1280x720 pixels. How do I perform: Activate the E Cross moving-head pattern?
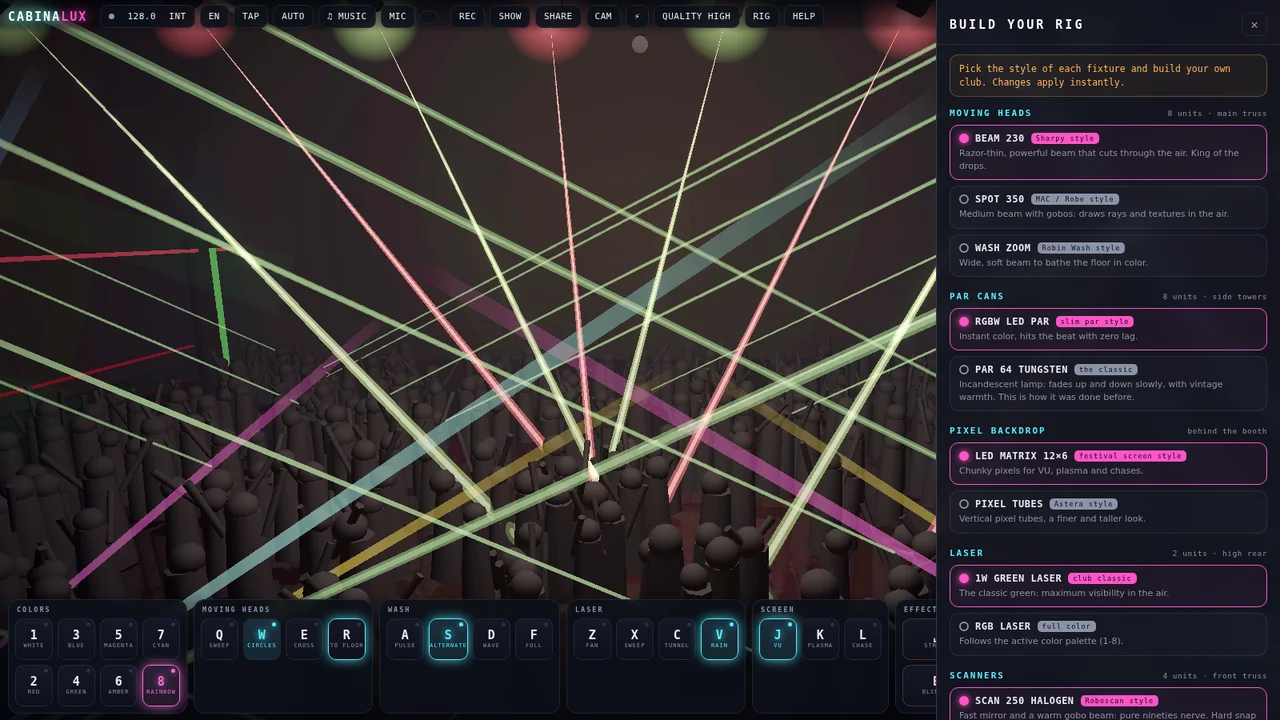[304, 639]
